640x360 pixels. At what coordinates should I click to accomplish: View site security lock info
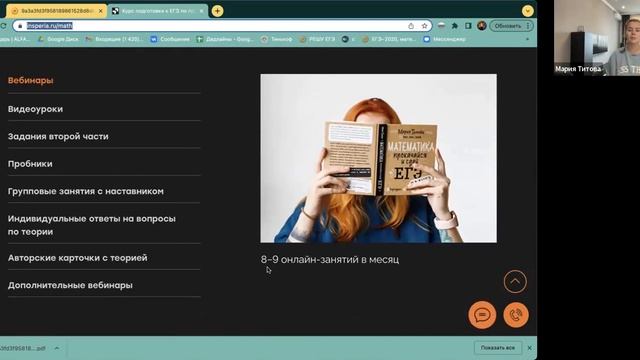(20, 26)
